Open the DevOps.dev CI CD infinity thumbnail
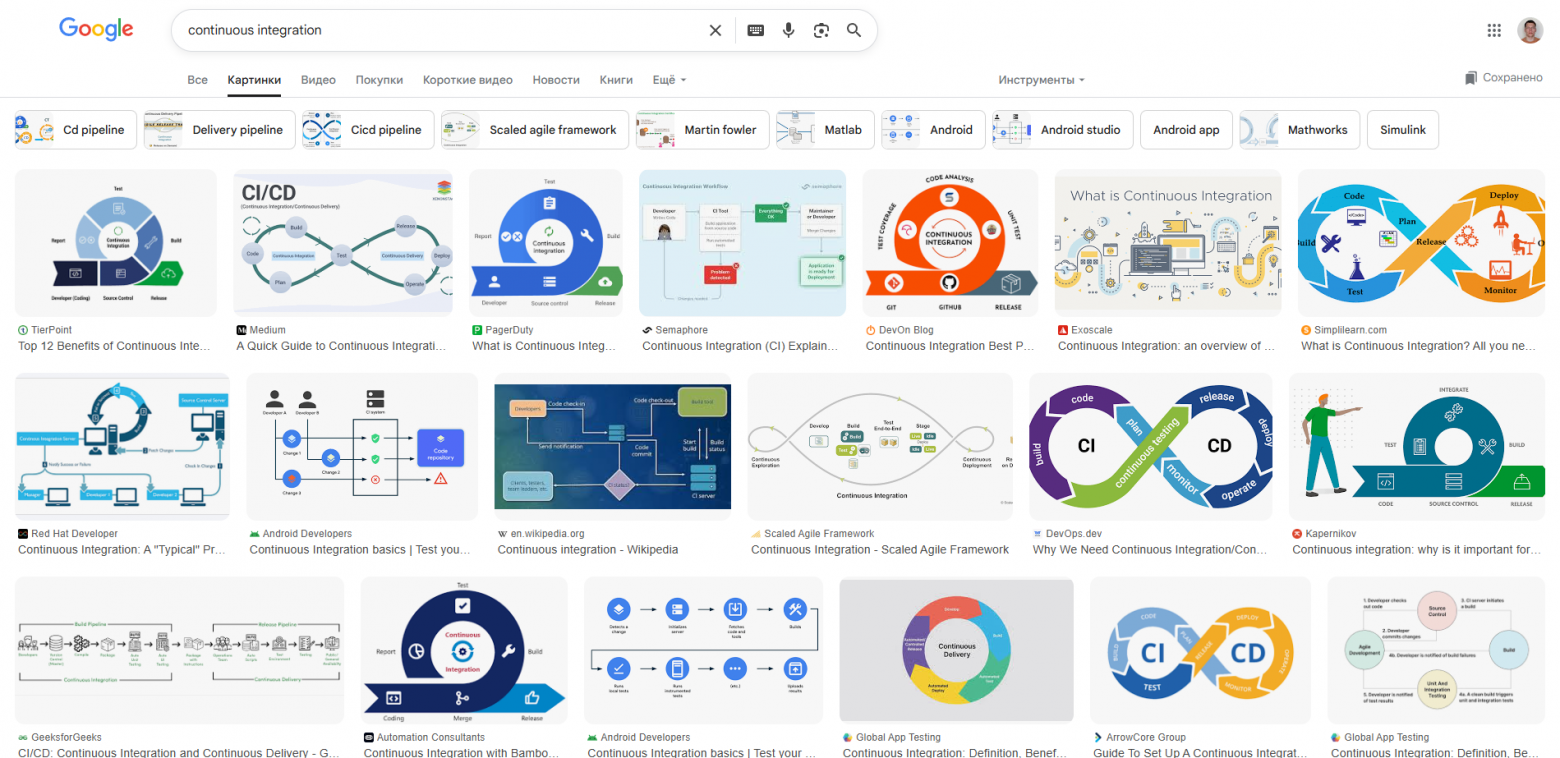The image size is (1560, 758). point(1150,446)
